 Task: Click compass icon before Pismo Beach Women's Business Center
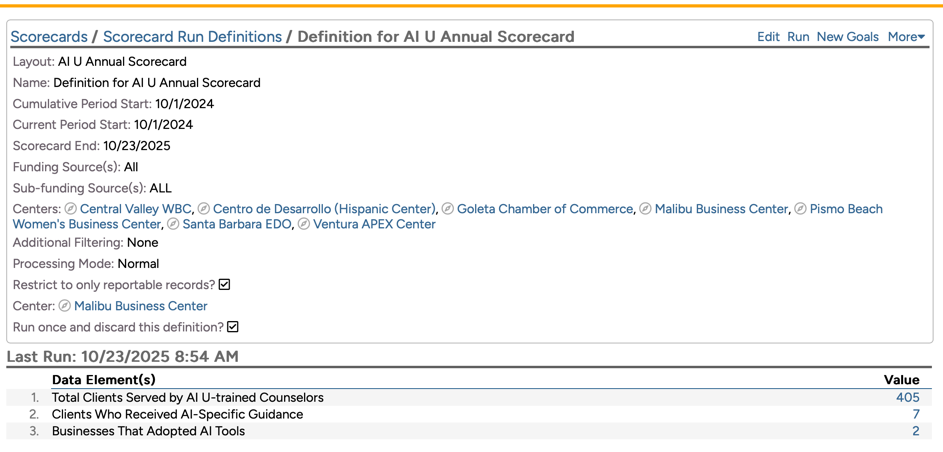pyautogui.click(x=801, y=209)
